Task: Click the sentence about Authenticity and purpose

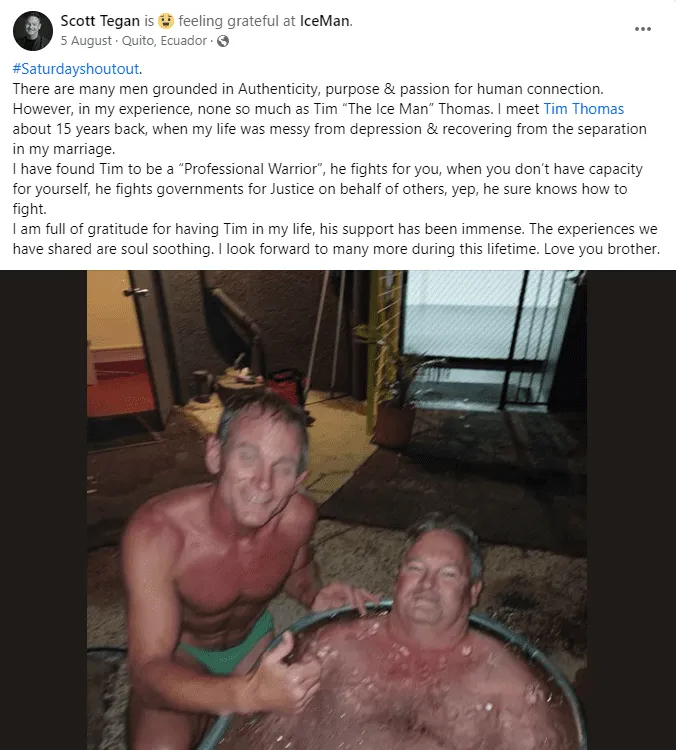Action: (308, 89)
